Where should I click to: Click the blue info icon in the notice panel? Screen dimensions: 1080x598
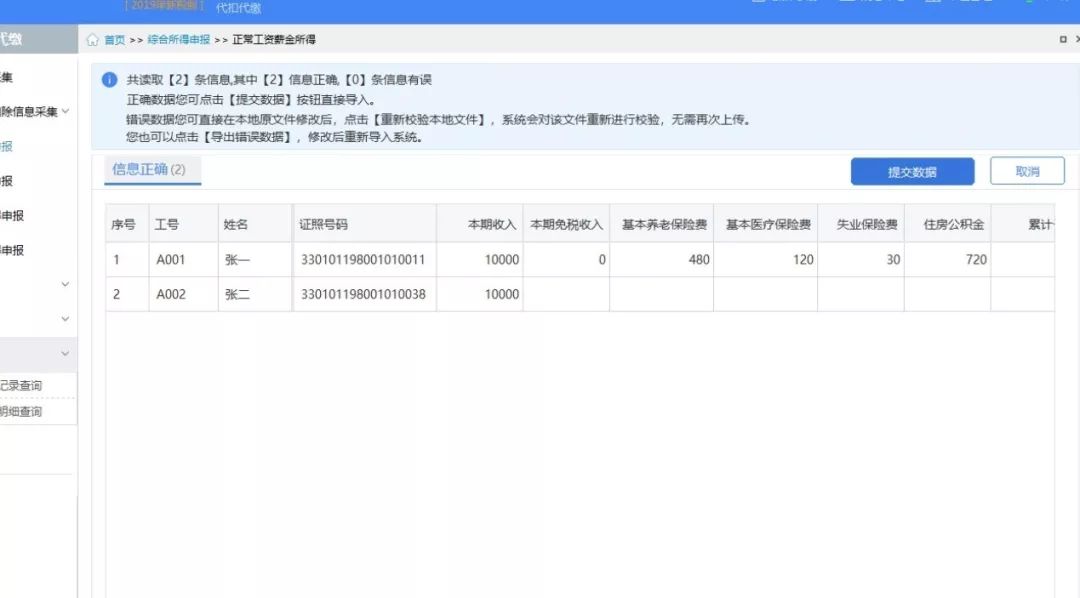click(x=110, y=79)
